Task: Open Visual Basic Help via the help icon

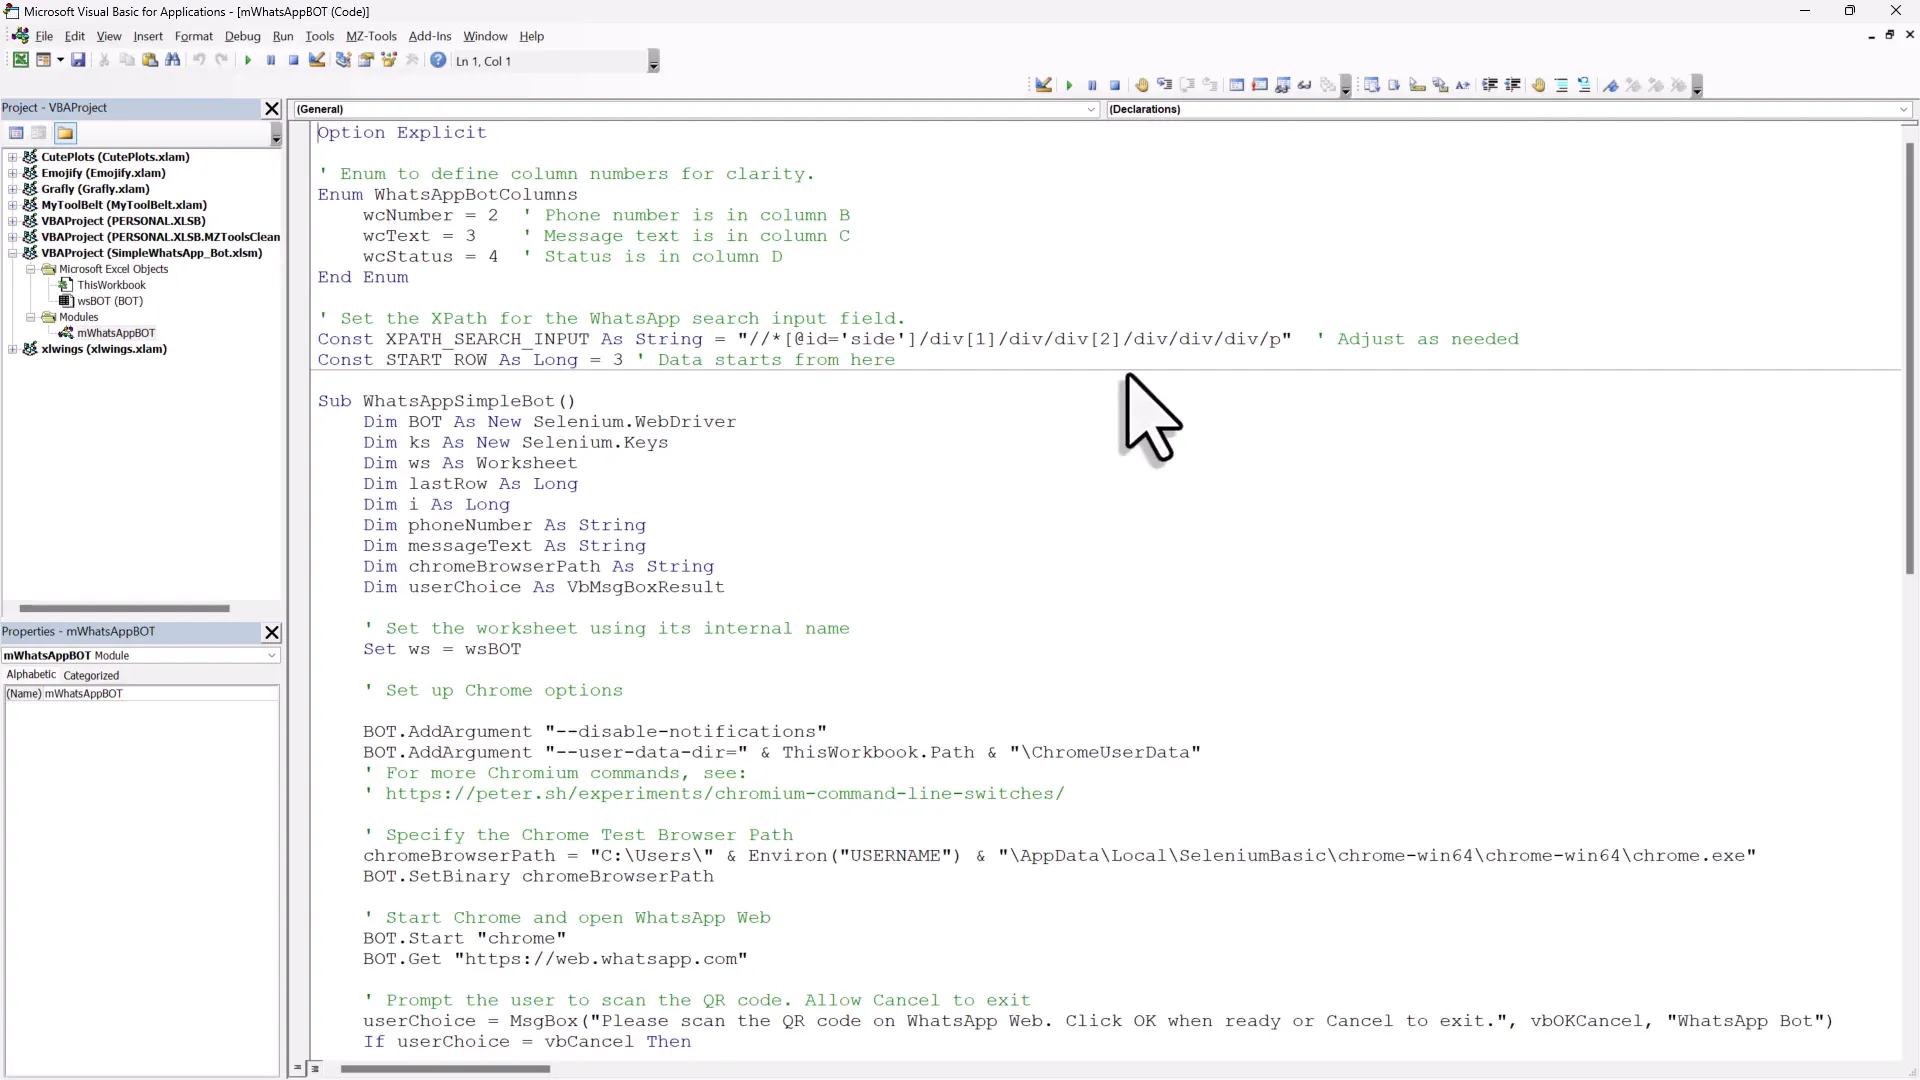Action: [438, 60]
